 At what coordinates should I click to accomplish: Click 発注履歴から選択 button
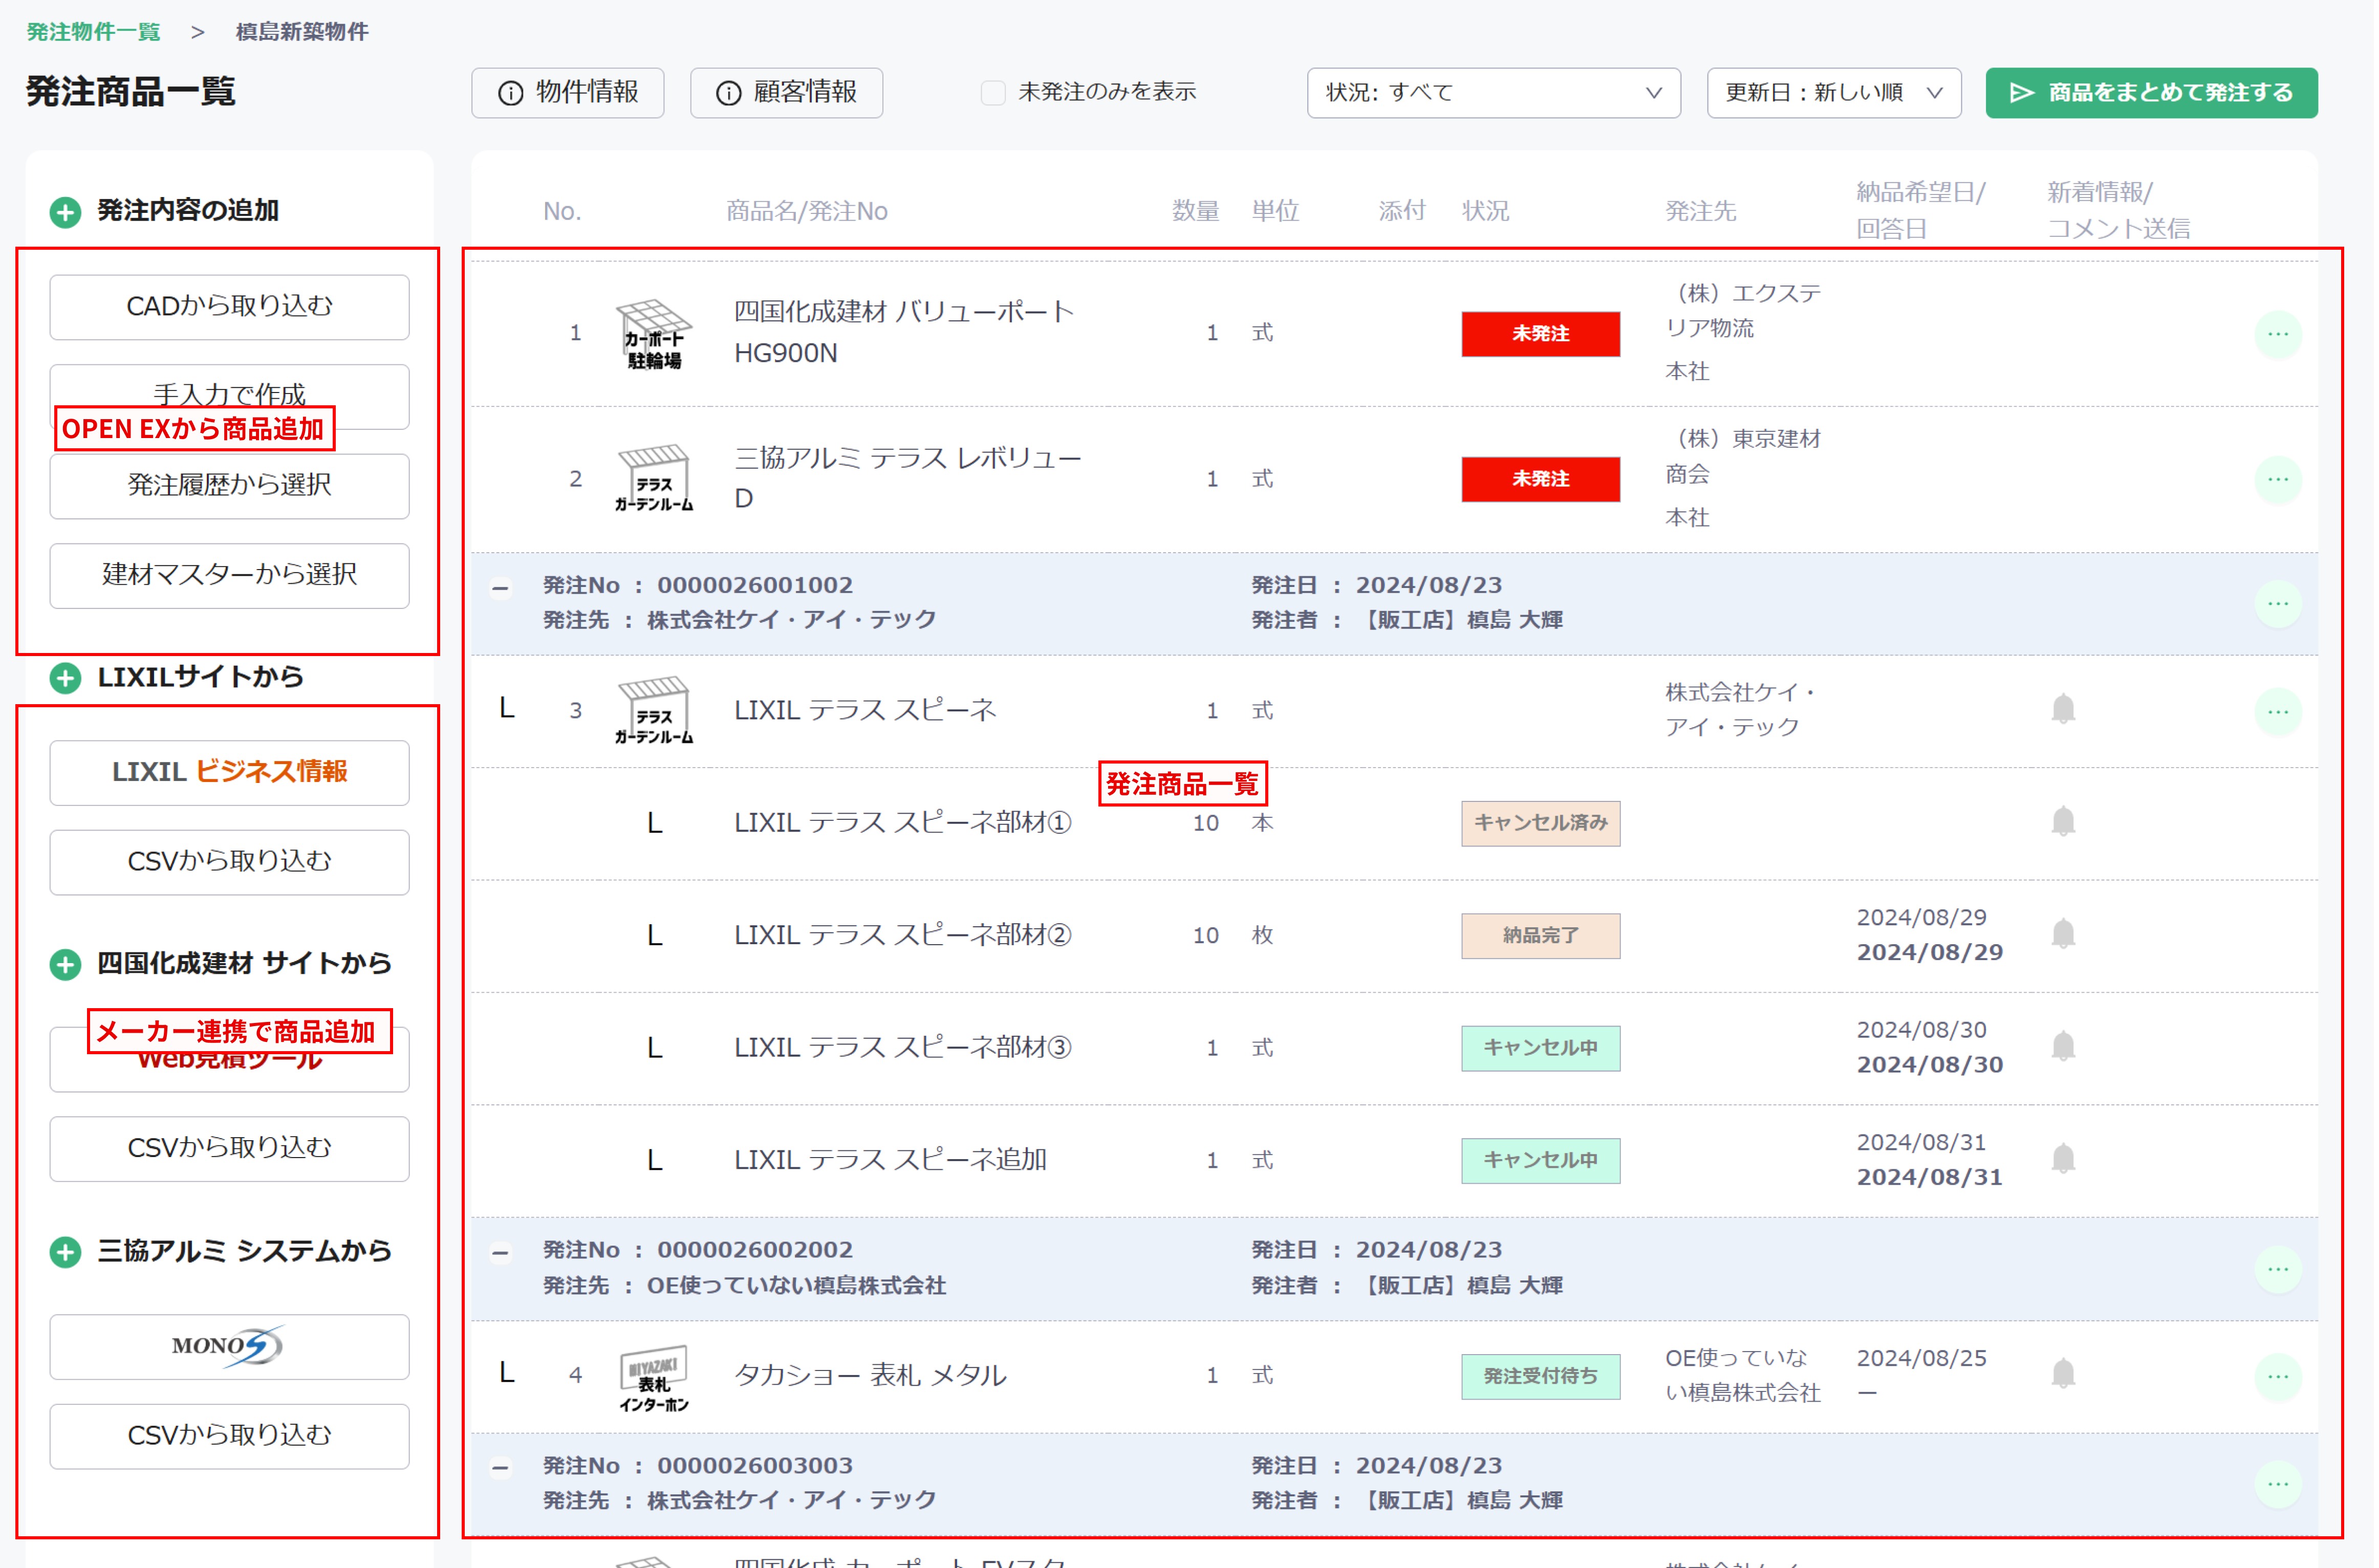229,486
